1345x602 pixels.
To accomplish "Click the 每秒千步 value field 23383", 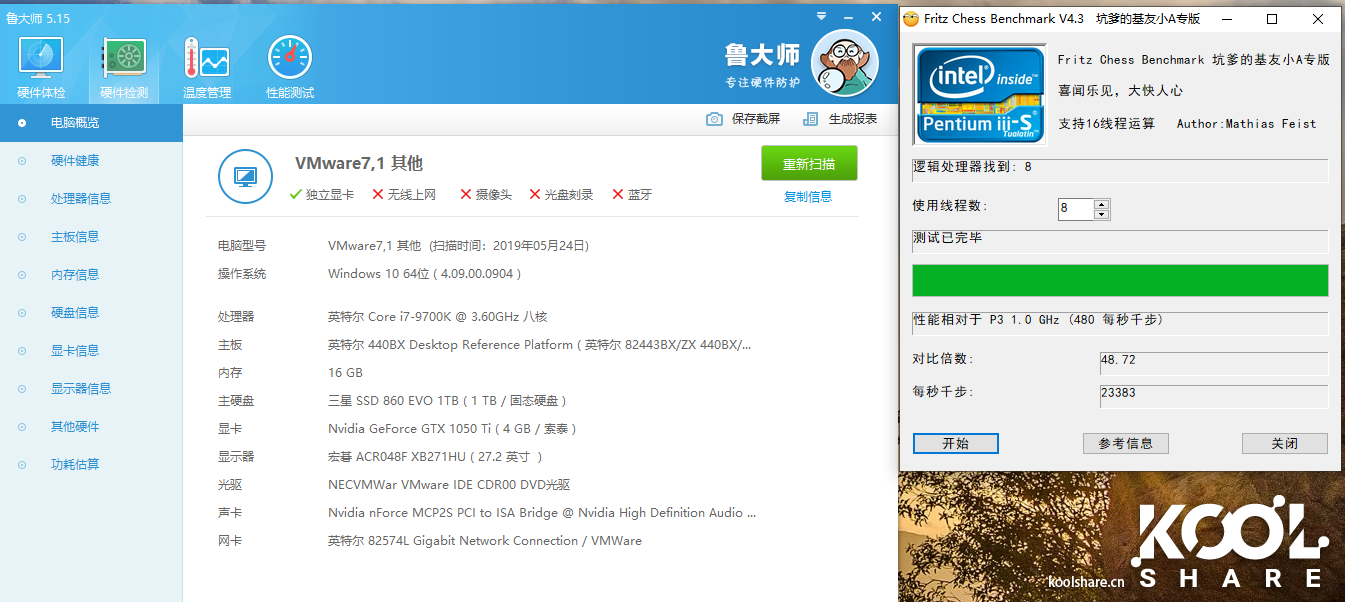I will (1214, 396).
